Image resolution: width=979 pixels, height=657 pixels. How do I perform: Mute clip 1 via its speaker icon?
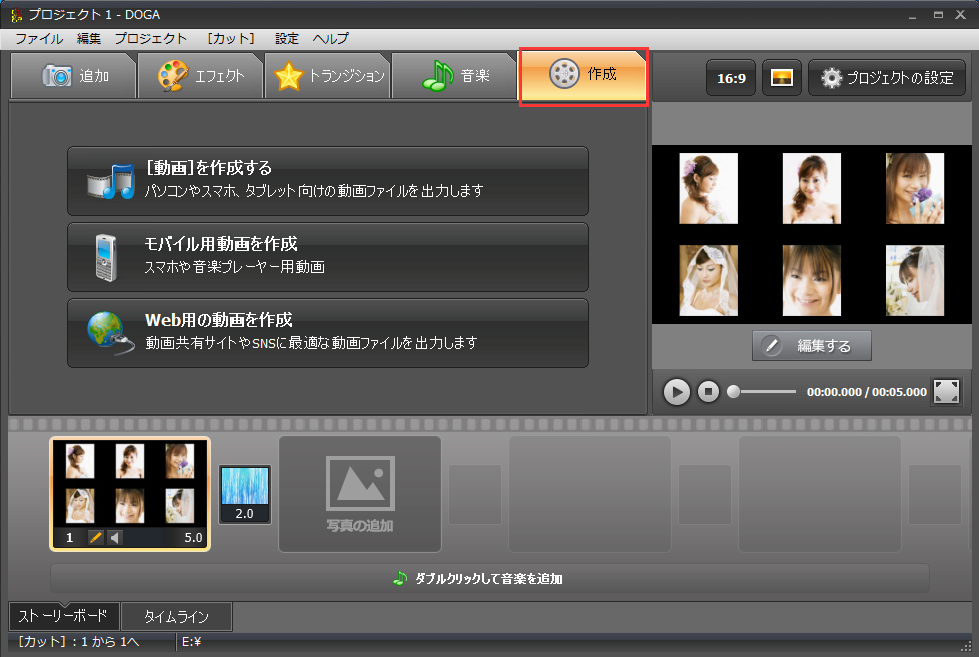116,537
